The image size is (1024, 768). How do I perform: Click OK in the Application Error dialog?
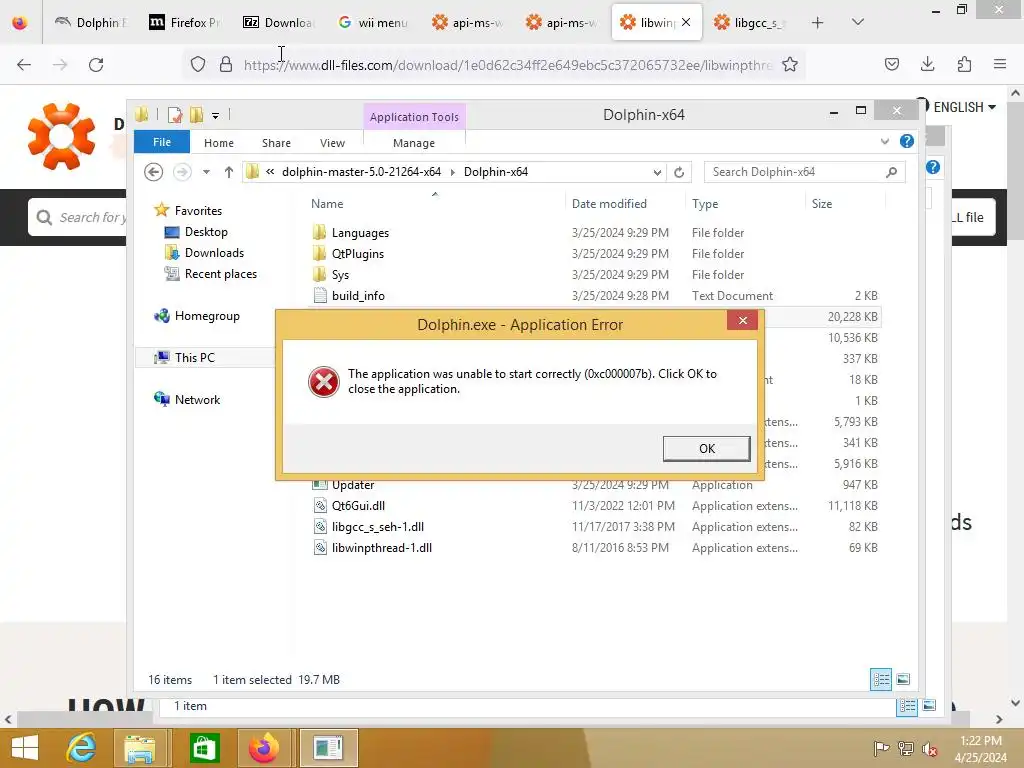(706, 449)
